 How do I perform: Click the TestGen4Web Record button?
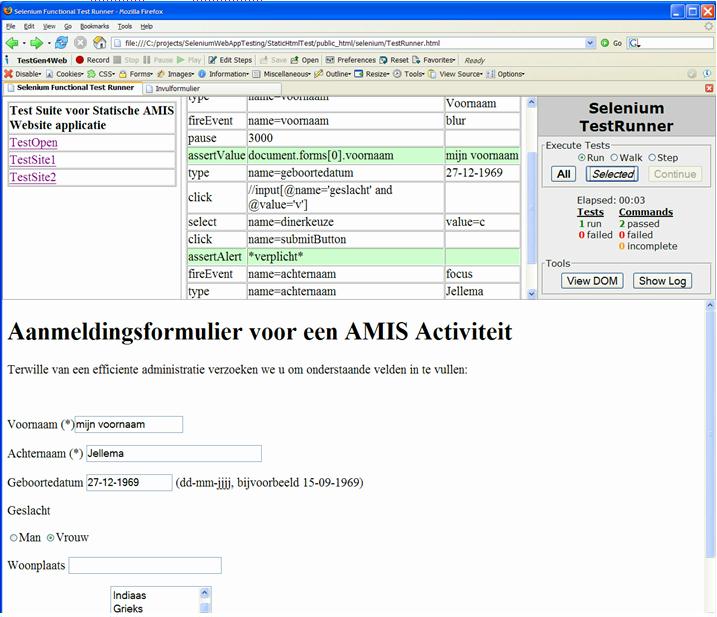(x=92, y=60)
